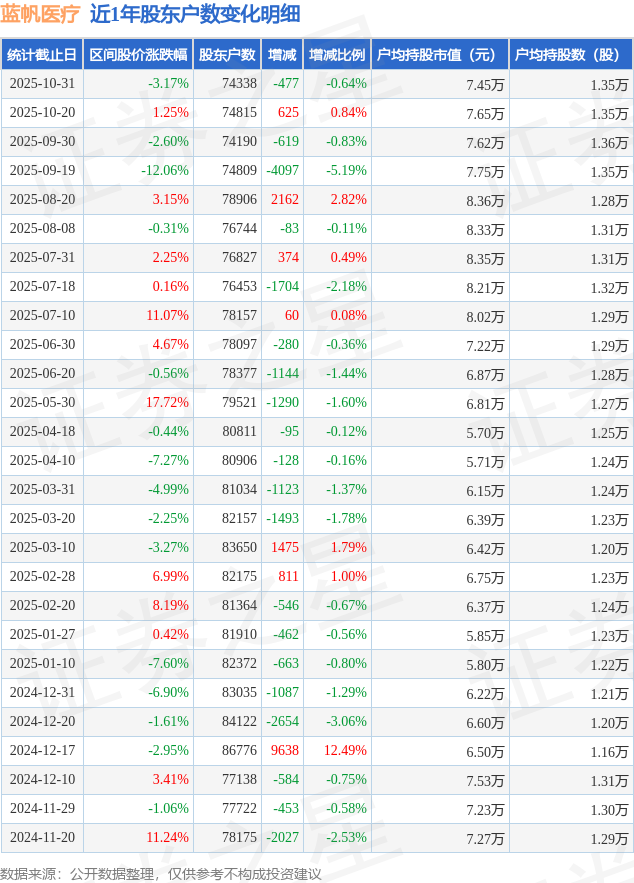Click the 1.16万 average shares cell
The height and width of the screenshot is (883, 634).
609,750
